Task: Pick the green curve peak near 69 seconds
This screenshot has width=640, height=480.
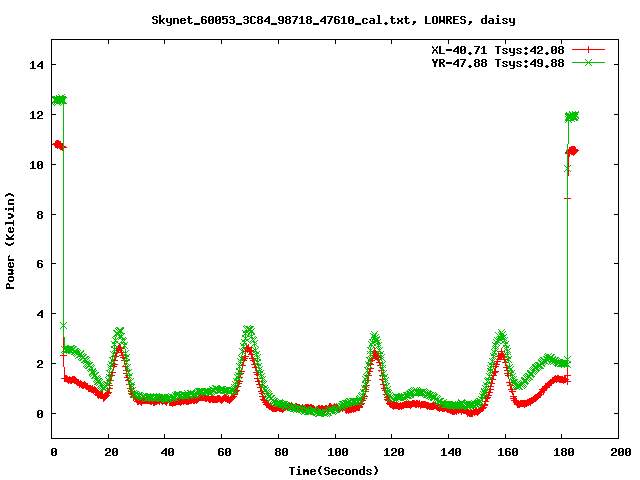Action: 249,330
